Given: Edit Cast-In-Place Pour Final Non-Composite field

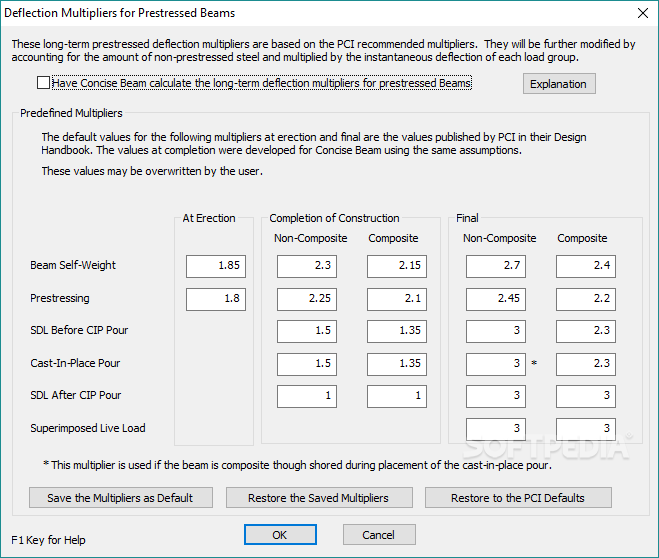Looking at the screenshot, I should pyautogui.click(x=496, y=364).
